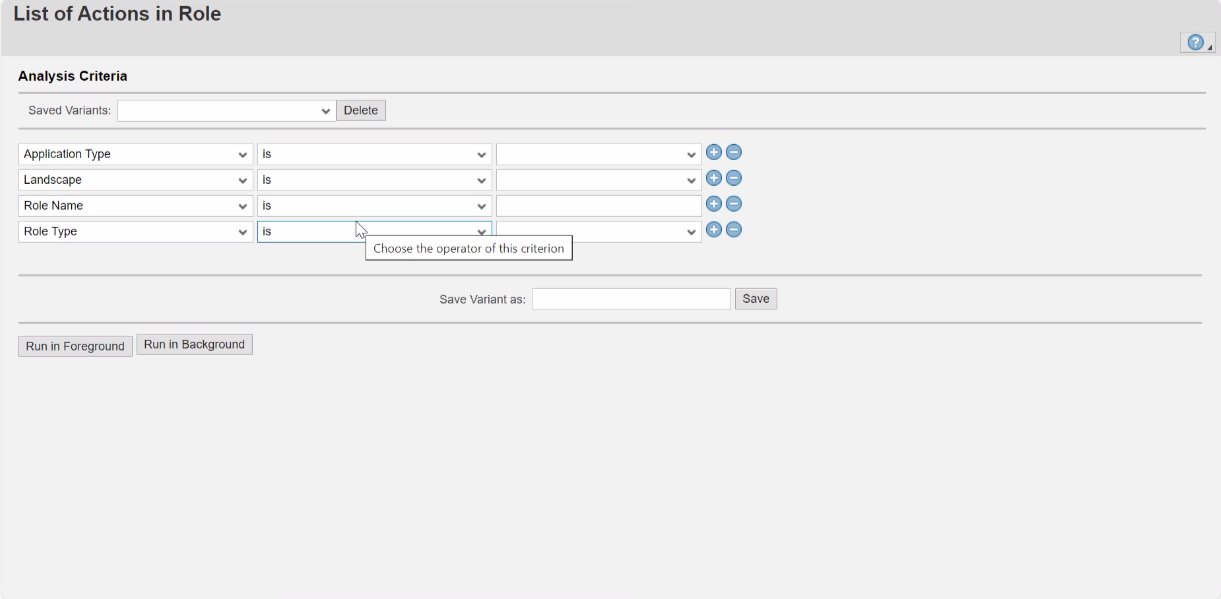Remove the Application Type criterion row
The image size is (1221, 599).
[733, 152]
